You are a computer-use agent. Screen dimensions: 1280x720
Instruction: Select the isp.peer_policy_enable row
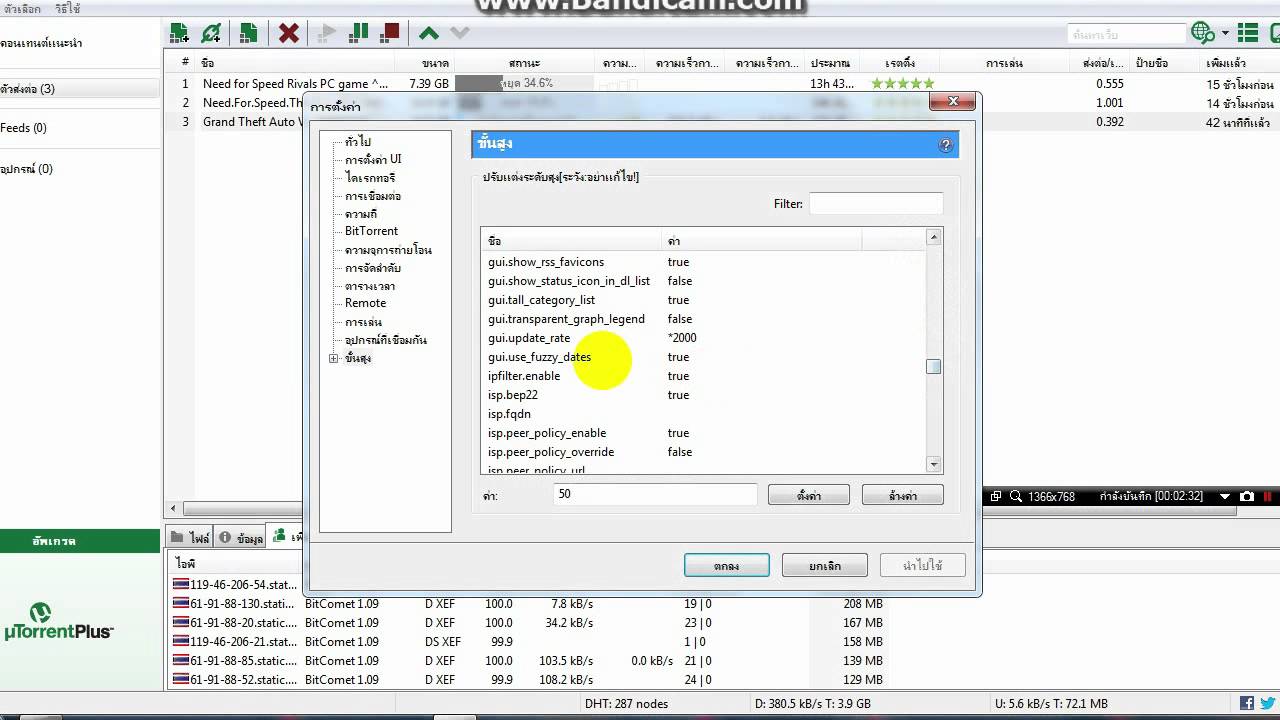(702, 433)
